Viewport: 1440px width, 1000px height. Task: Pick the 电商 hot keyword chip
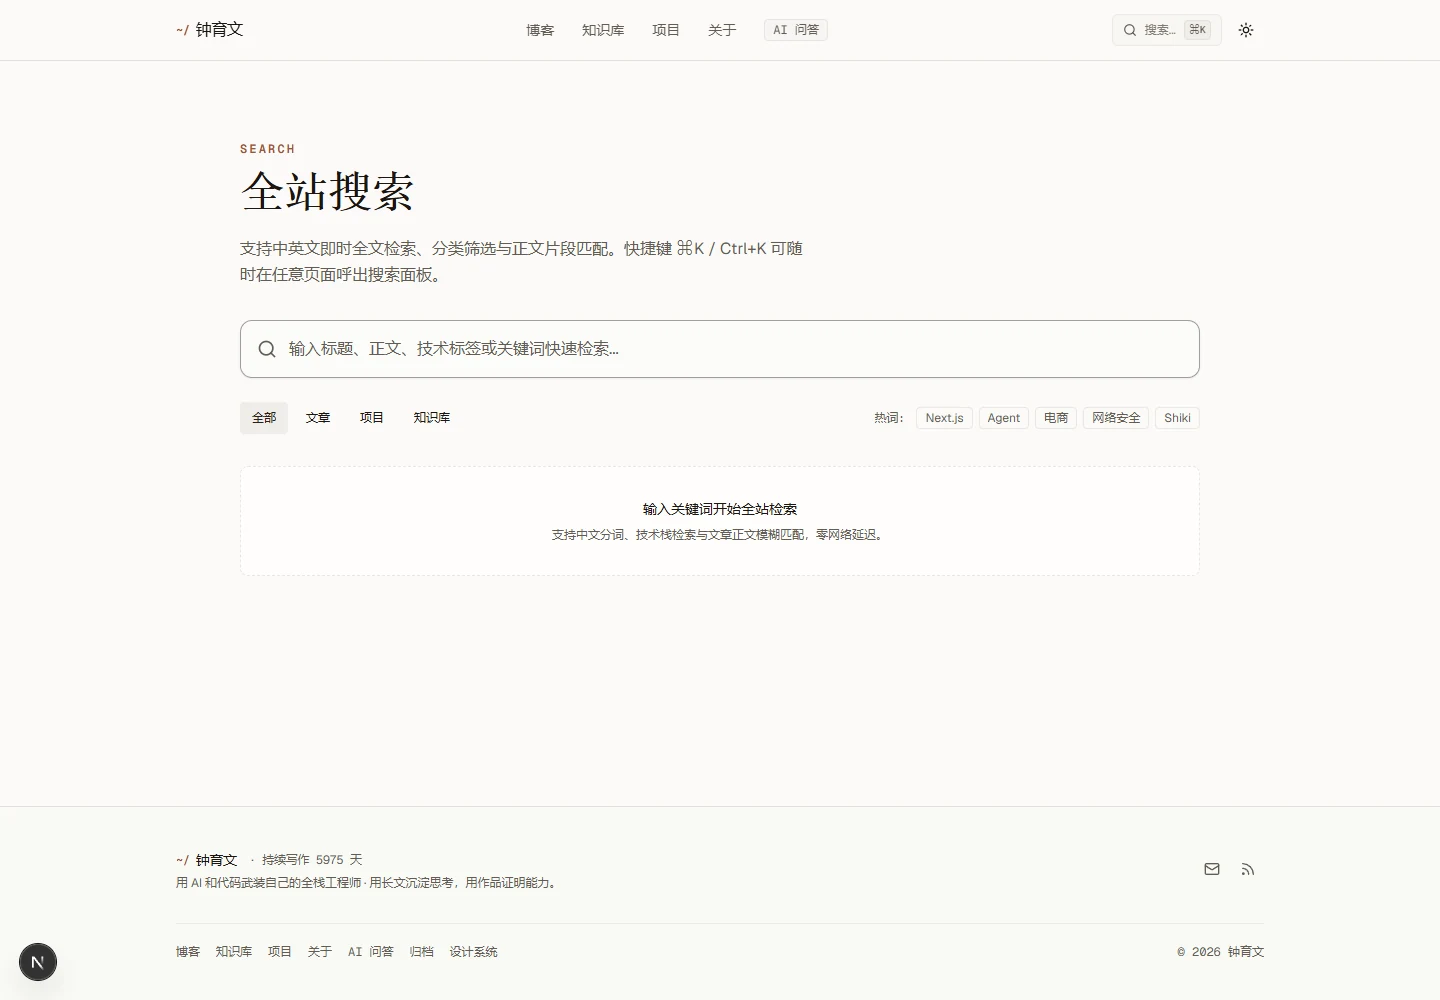coord(1056,418)
